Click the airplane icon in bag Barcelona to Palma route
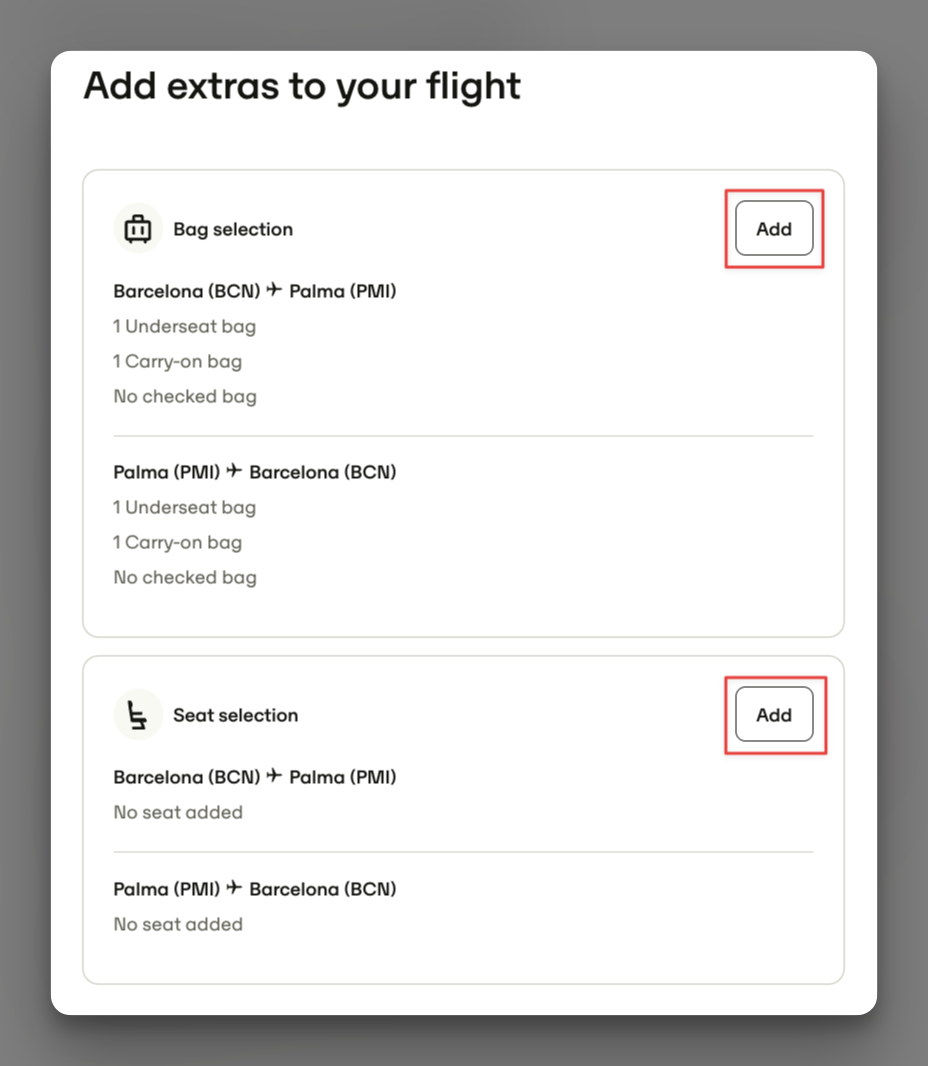This screenshot has height=1066, width=928. (275, 290)
